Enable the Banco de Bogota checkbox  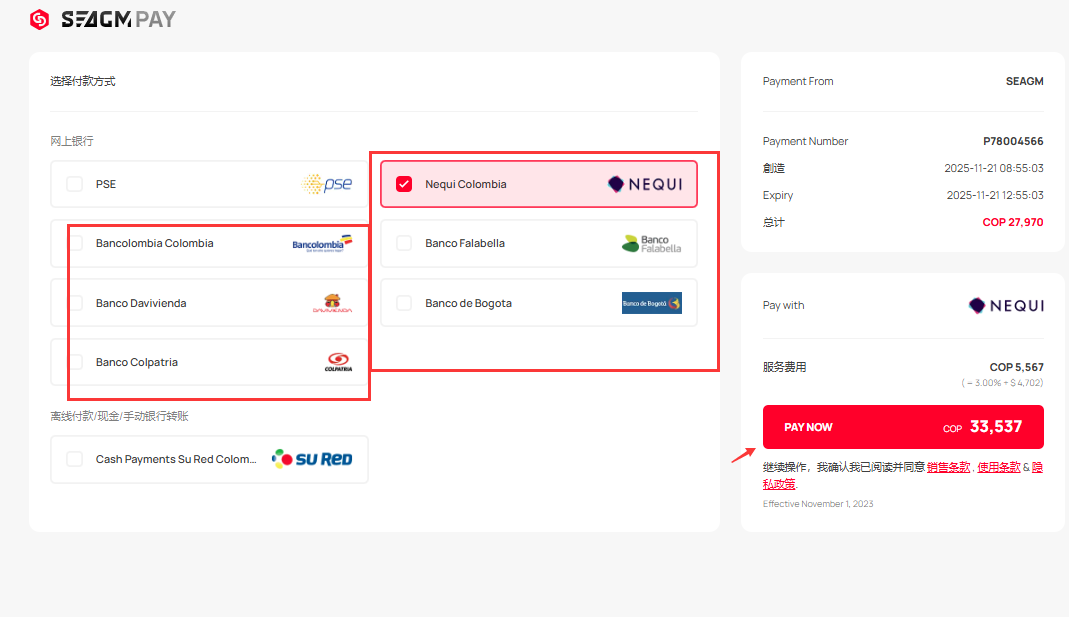click(404, 303)
